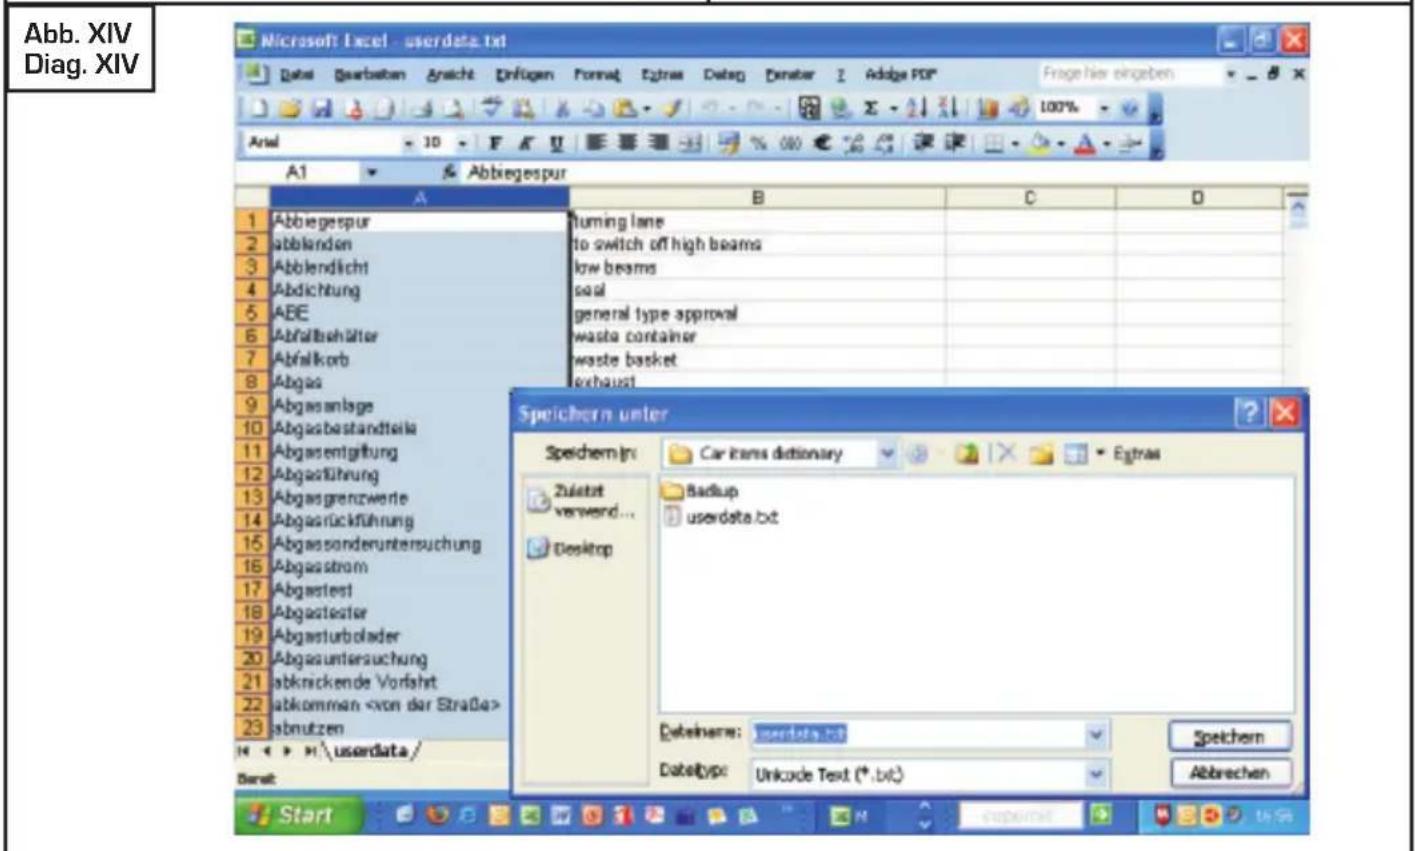Expand the Dateityp dropdown arrow

click(x=1098, y=773)
